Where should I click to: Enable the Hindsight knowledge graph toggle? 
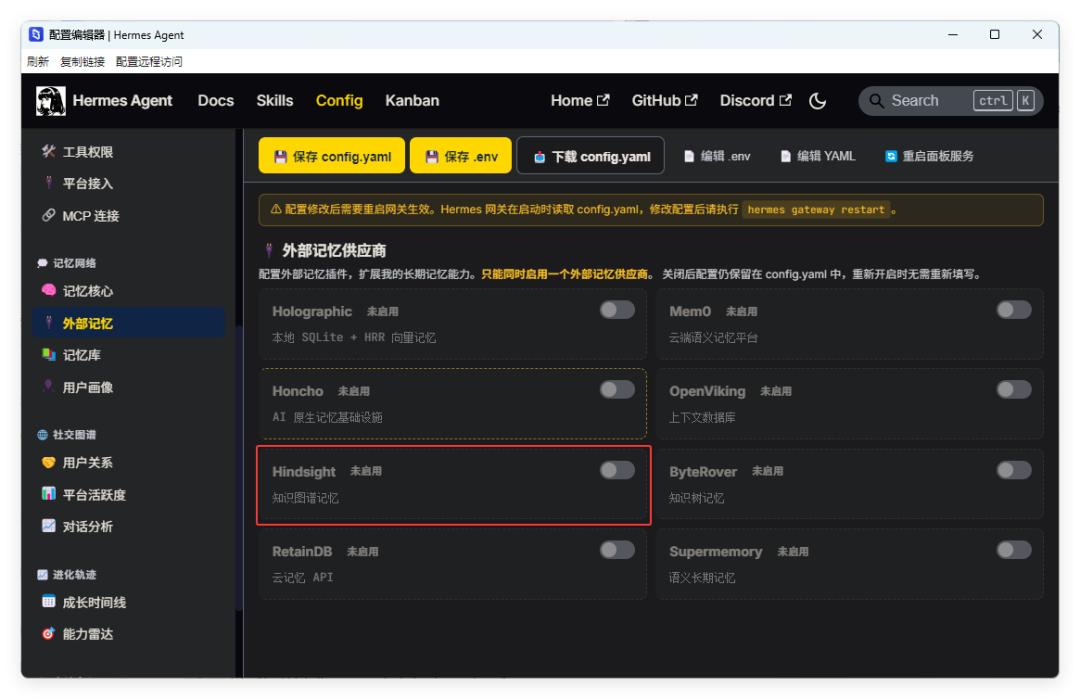(617, 470)
